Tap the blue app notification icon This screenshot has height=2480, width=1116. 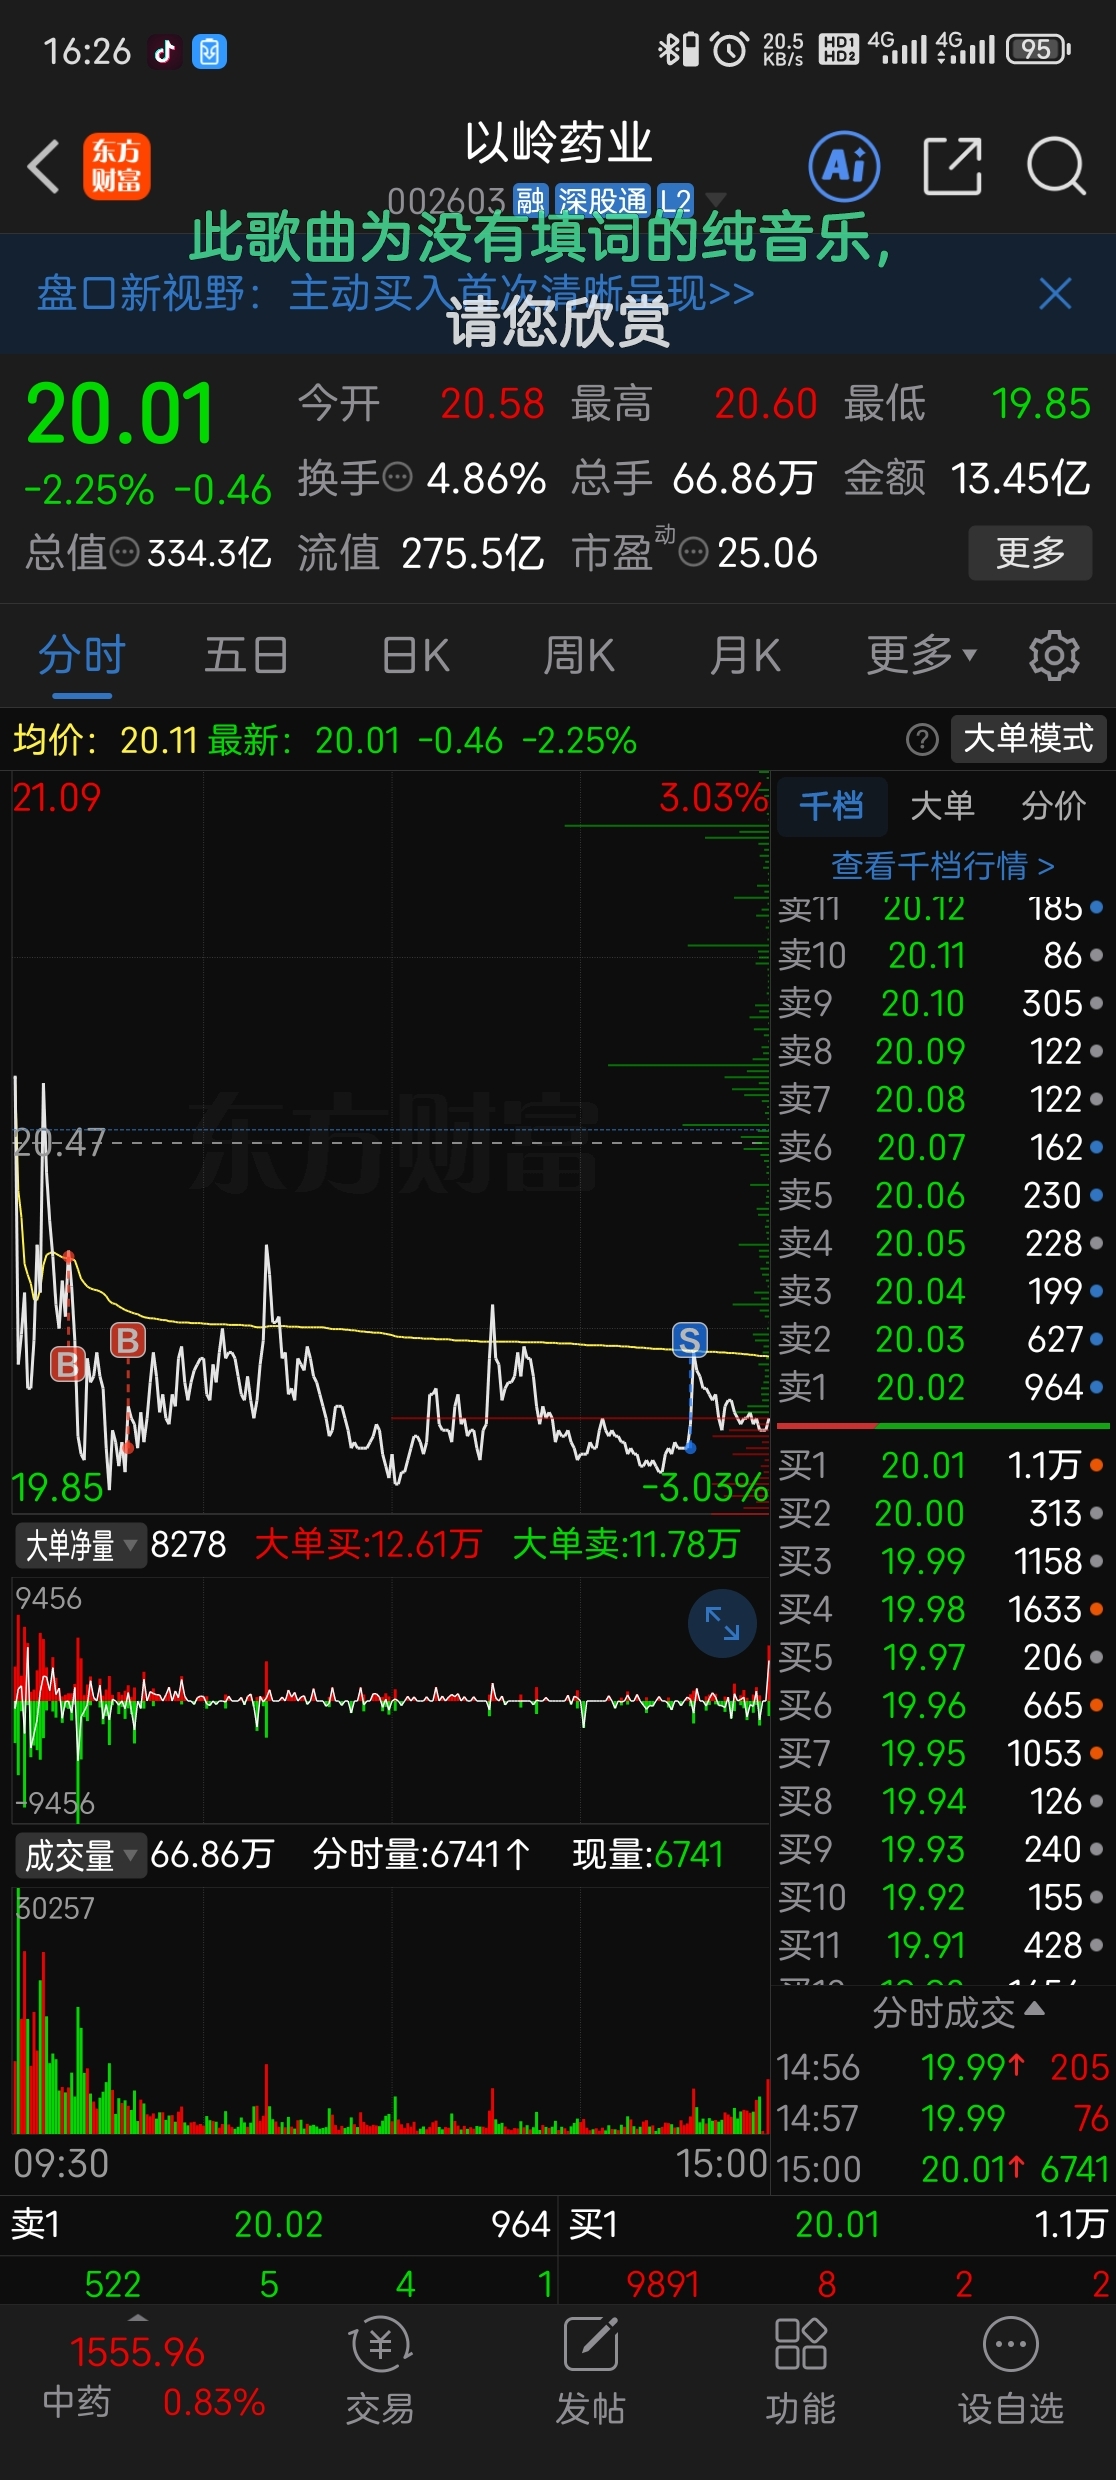click(210, 51)
